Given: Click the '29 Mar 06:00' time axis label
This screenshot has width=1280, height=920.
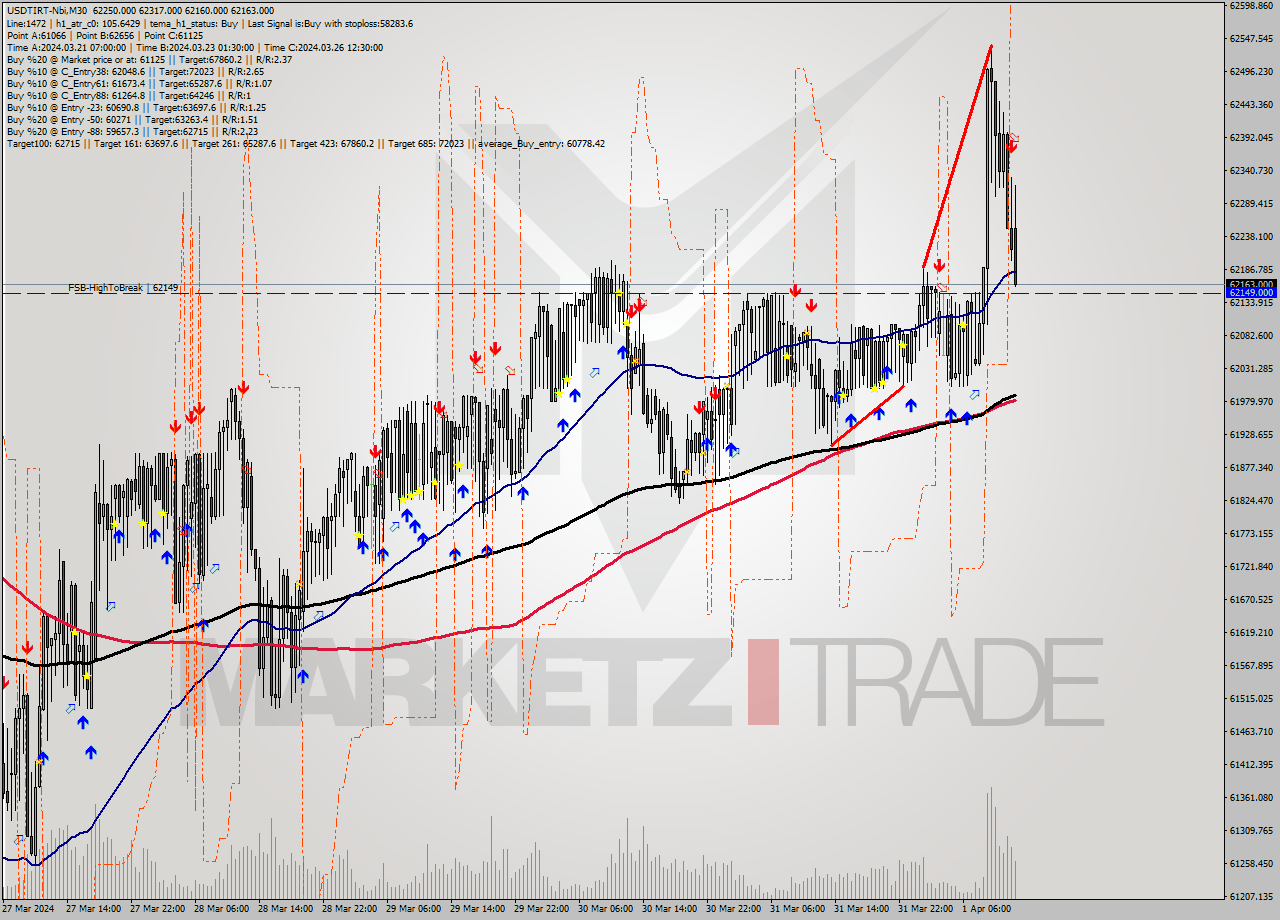Looking at the screenshot, I should pyautogui.click(x=414, y=909).
